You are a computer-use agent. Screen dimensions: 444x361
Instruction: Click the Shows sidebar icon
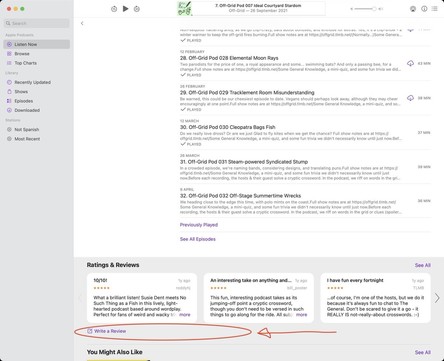(x=9, y=92)
